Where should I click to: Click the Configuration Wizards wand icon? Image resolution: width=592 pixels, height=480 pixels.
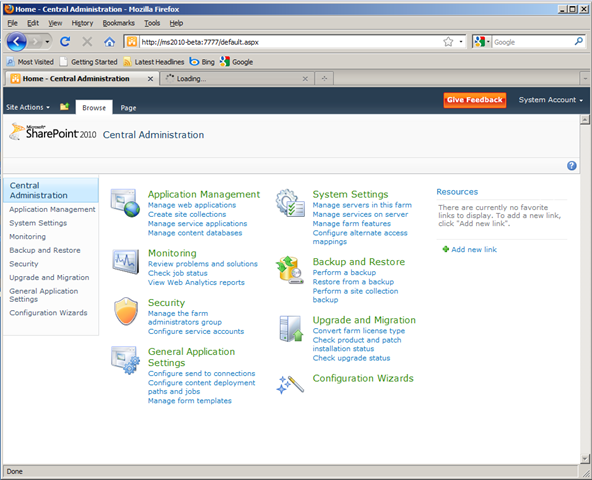[x=290, y=384]
